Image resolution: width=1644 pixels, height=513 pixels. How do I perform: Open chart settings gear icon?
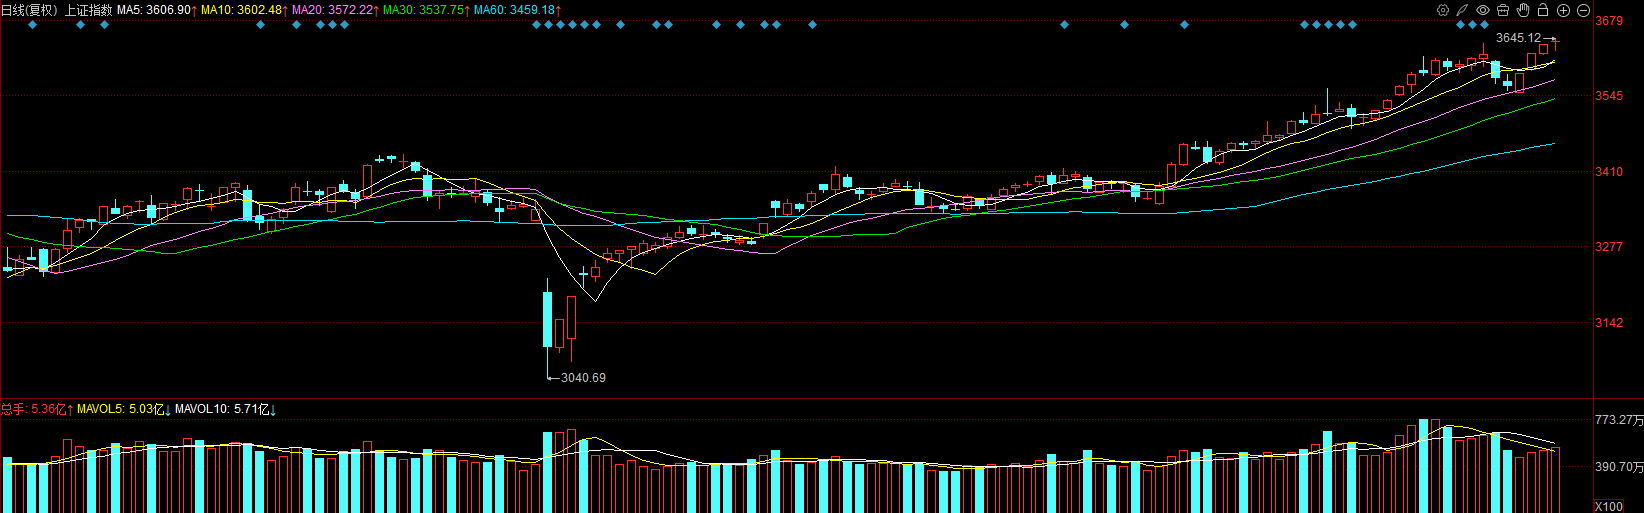pos(1442,10)
